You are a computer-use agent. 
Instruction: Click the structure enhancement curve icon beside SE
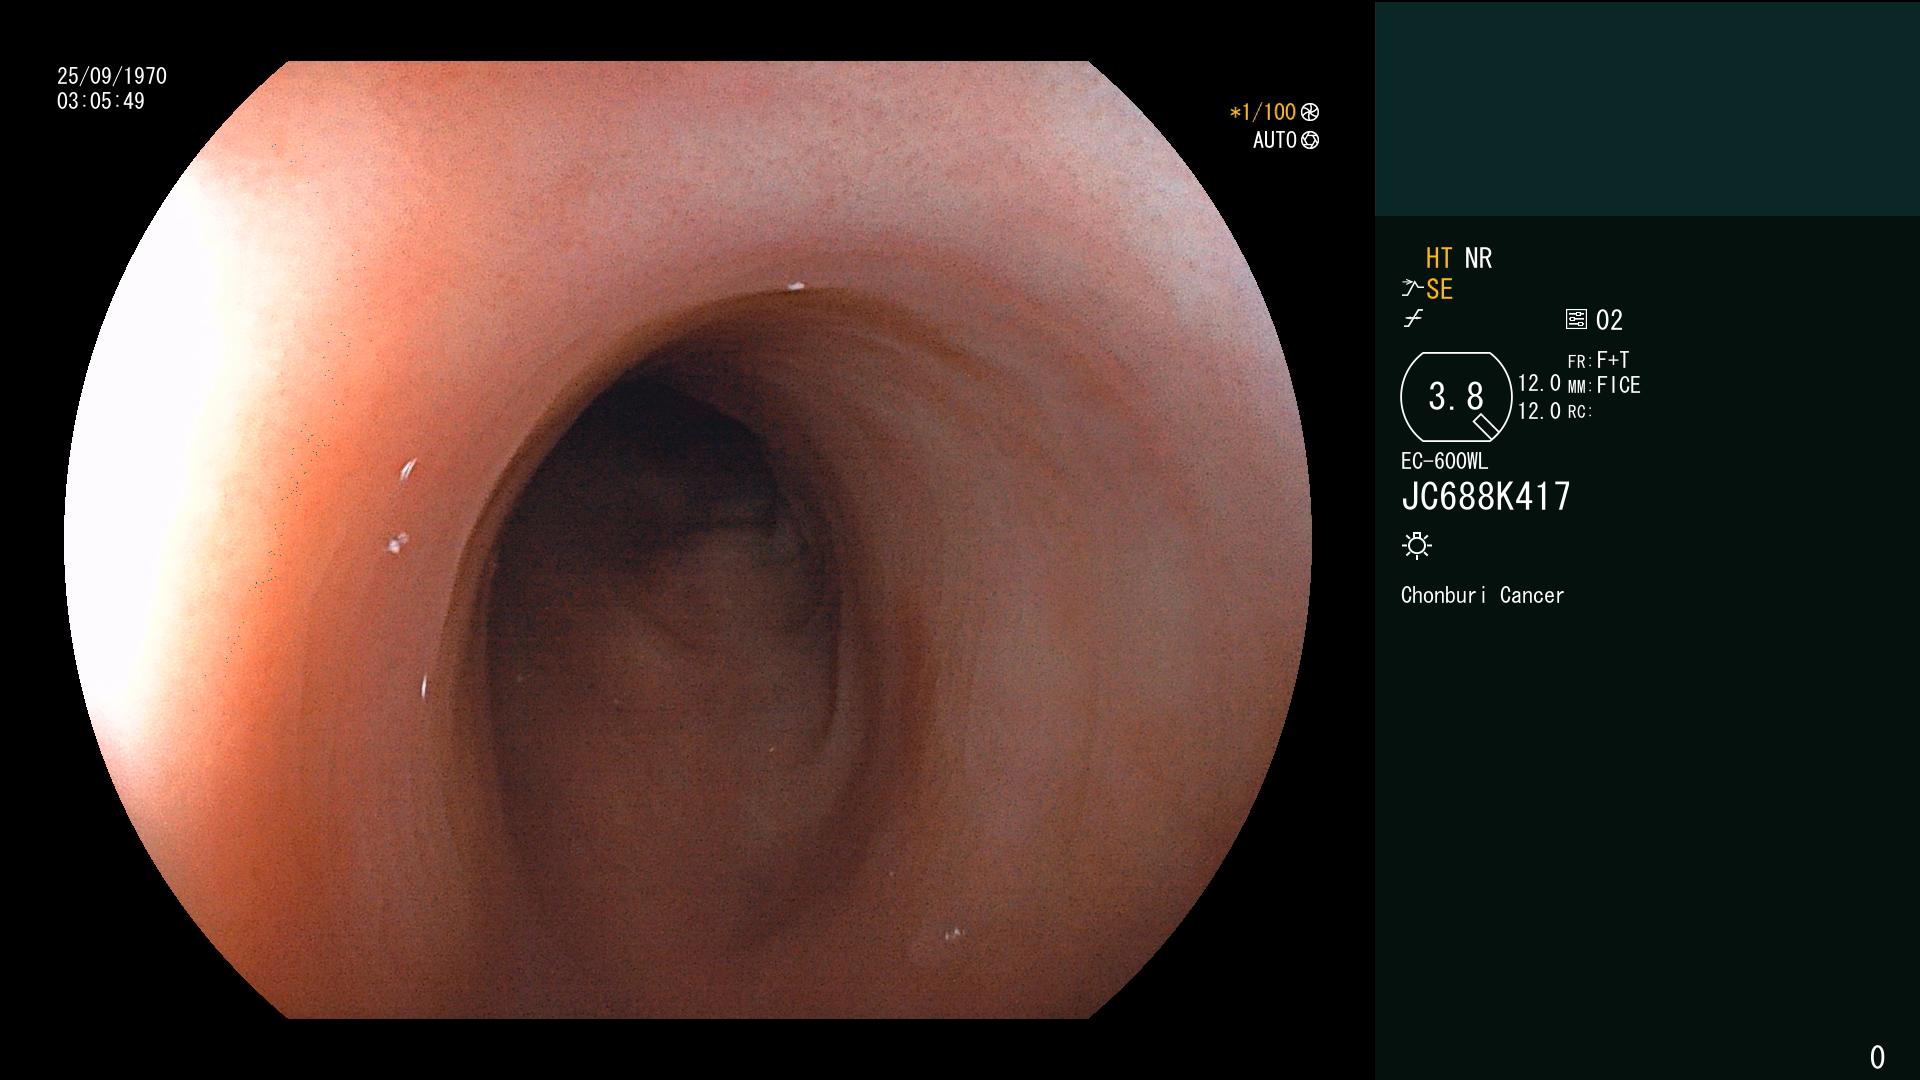pyautogui.click(x=1411, y=289)
